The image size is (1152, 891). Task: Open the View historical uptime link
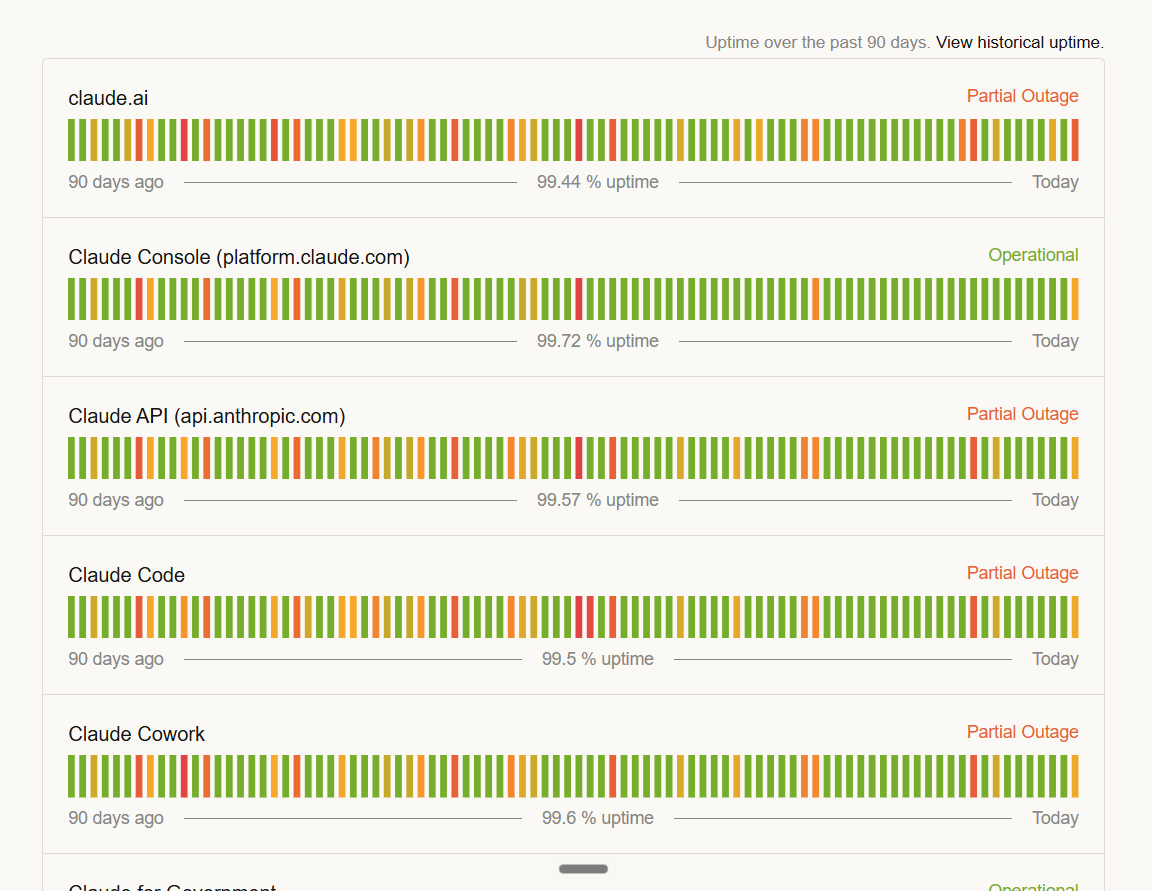(1020, 43)
